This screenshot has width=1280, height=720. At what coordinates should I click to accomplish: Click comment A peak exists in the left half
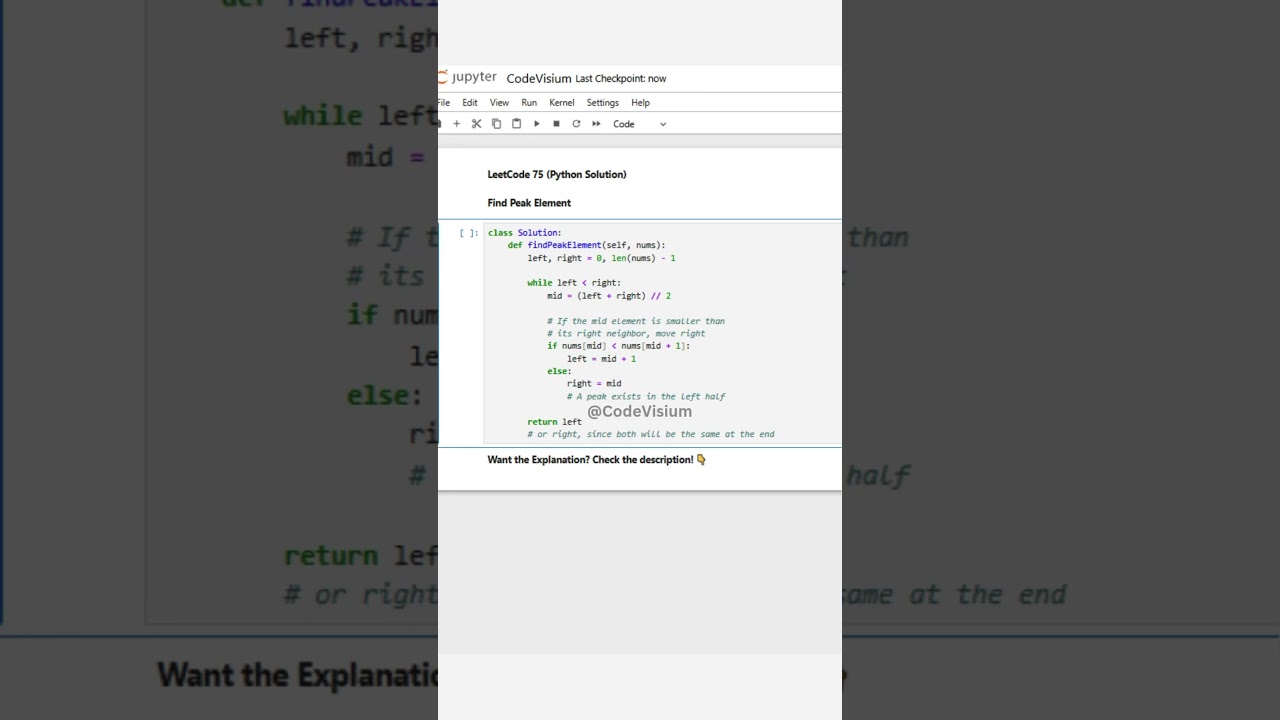click(x=646, y=396)
